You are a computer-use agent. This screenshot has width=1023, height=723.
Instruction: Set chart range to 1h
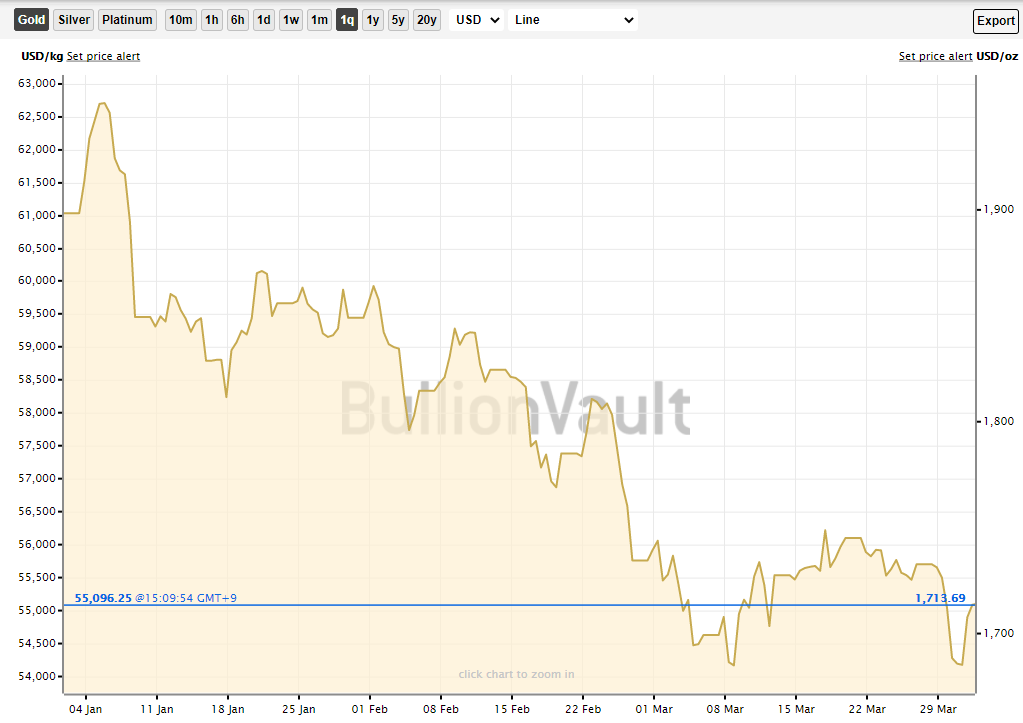point(211,20)
